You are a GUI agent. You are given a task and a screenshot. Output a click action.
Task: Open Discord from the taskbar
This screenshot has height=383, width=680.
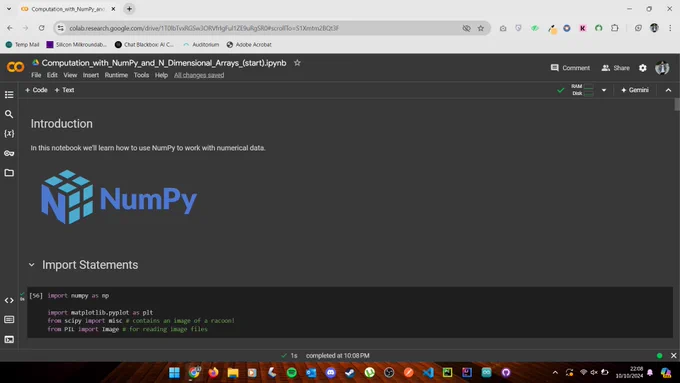click(x=330, y=372)
